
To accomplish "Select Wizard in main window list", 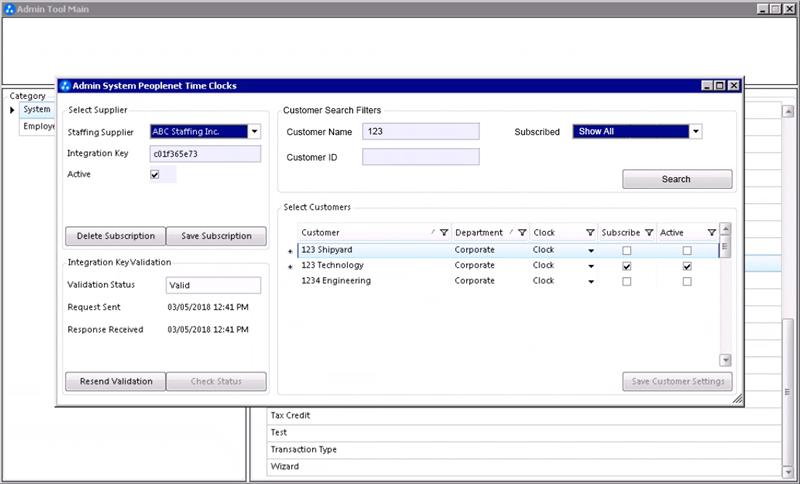I will [x=523, y=466].
